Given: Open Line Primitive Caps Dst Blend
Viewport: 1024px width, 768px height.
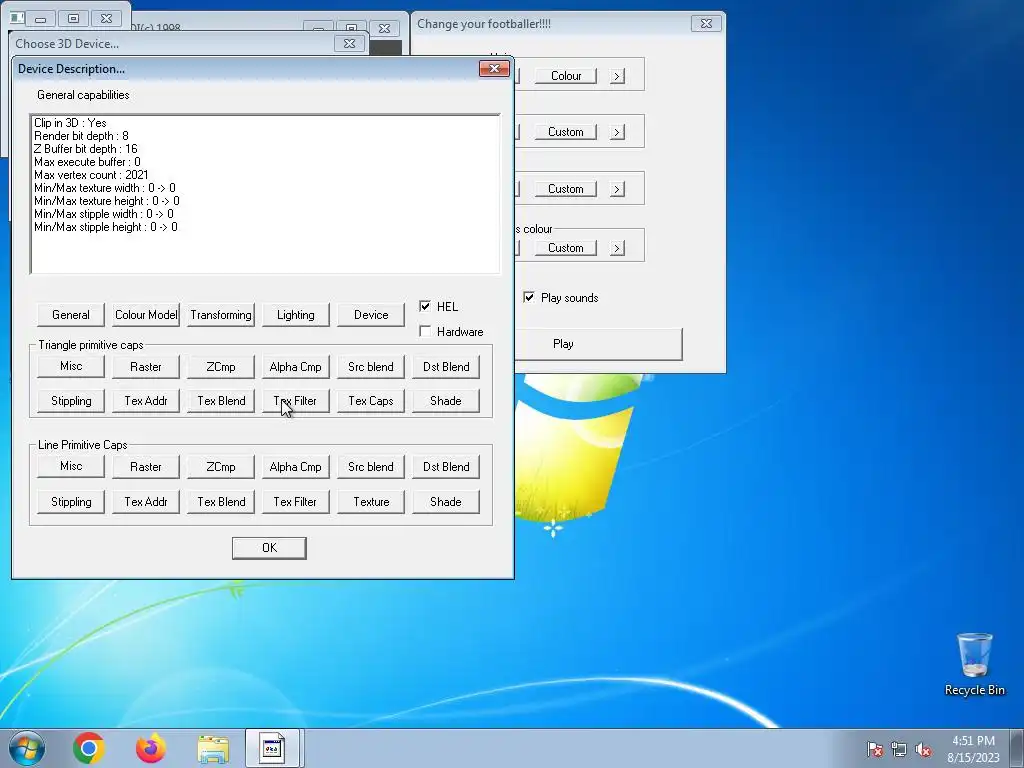Looking at the screenshot, I should click(446, 466).
